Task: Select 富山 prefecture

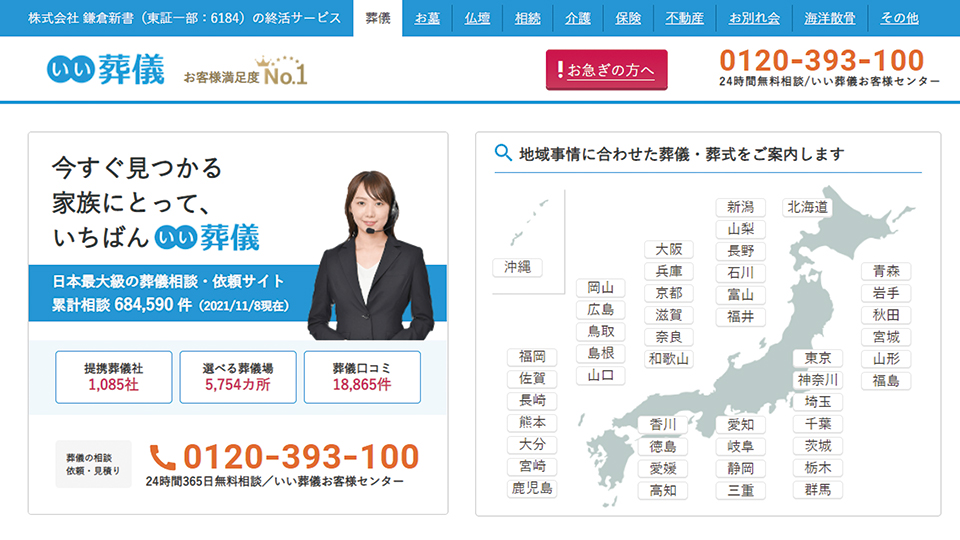Action: point(740,294)
